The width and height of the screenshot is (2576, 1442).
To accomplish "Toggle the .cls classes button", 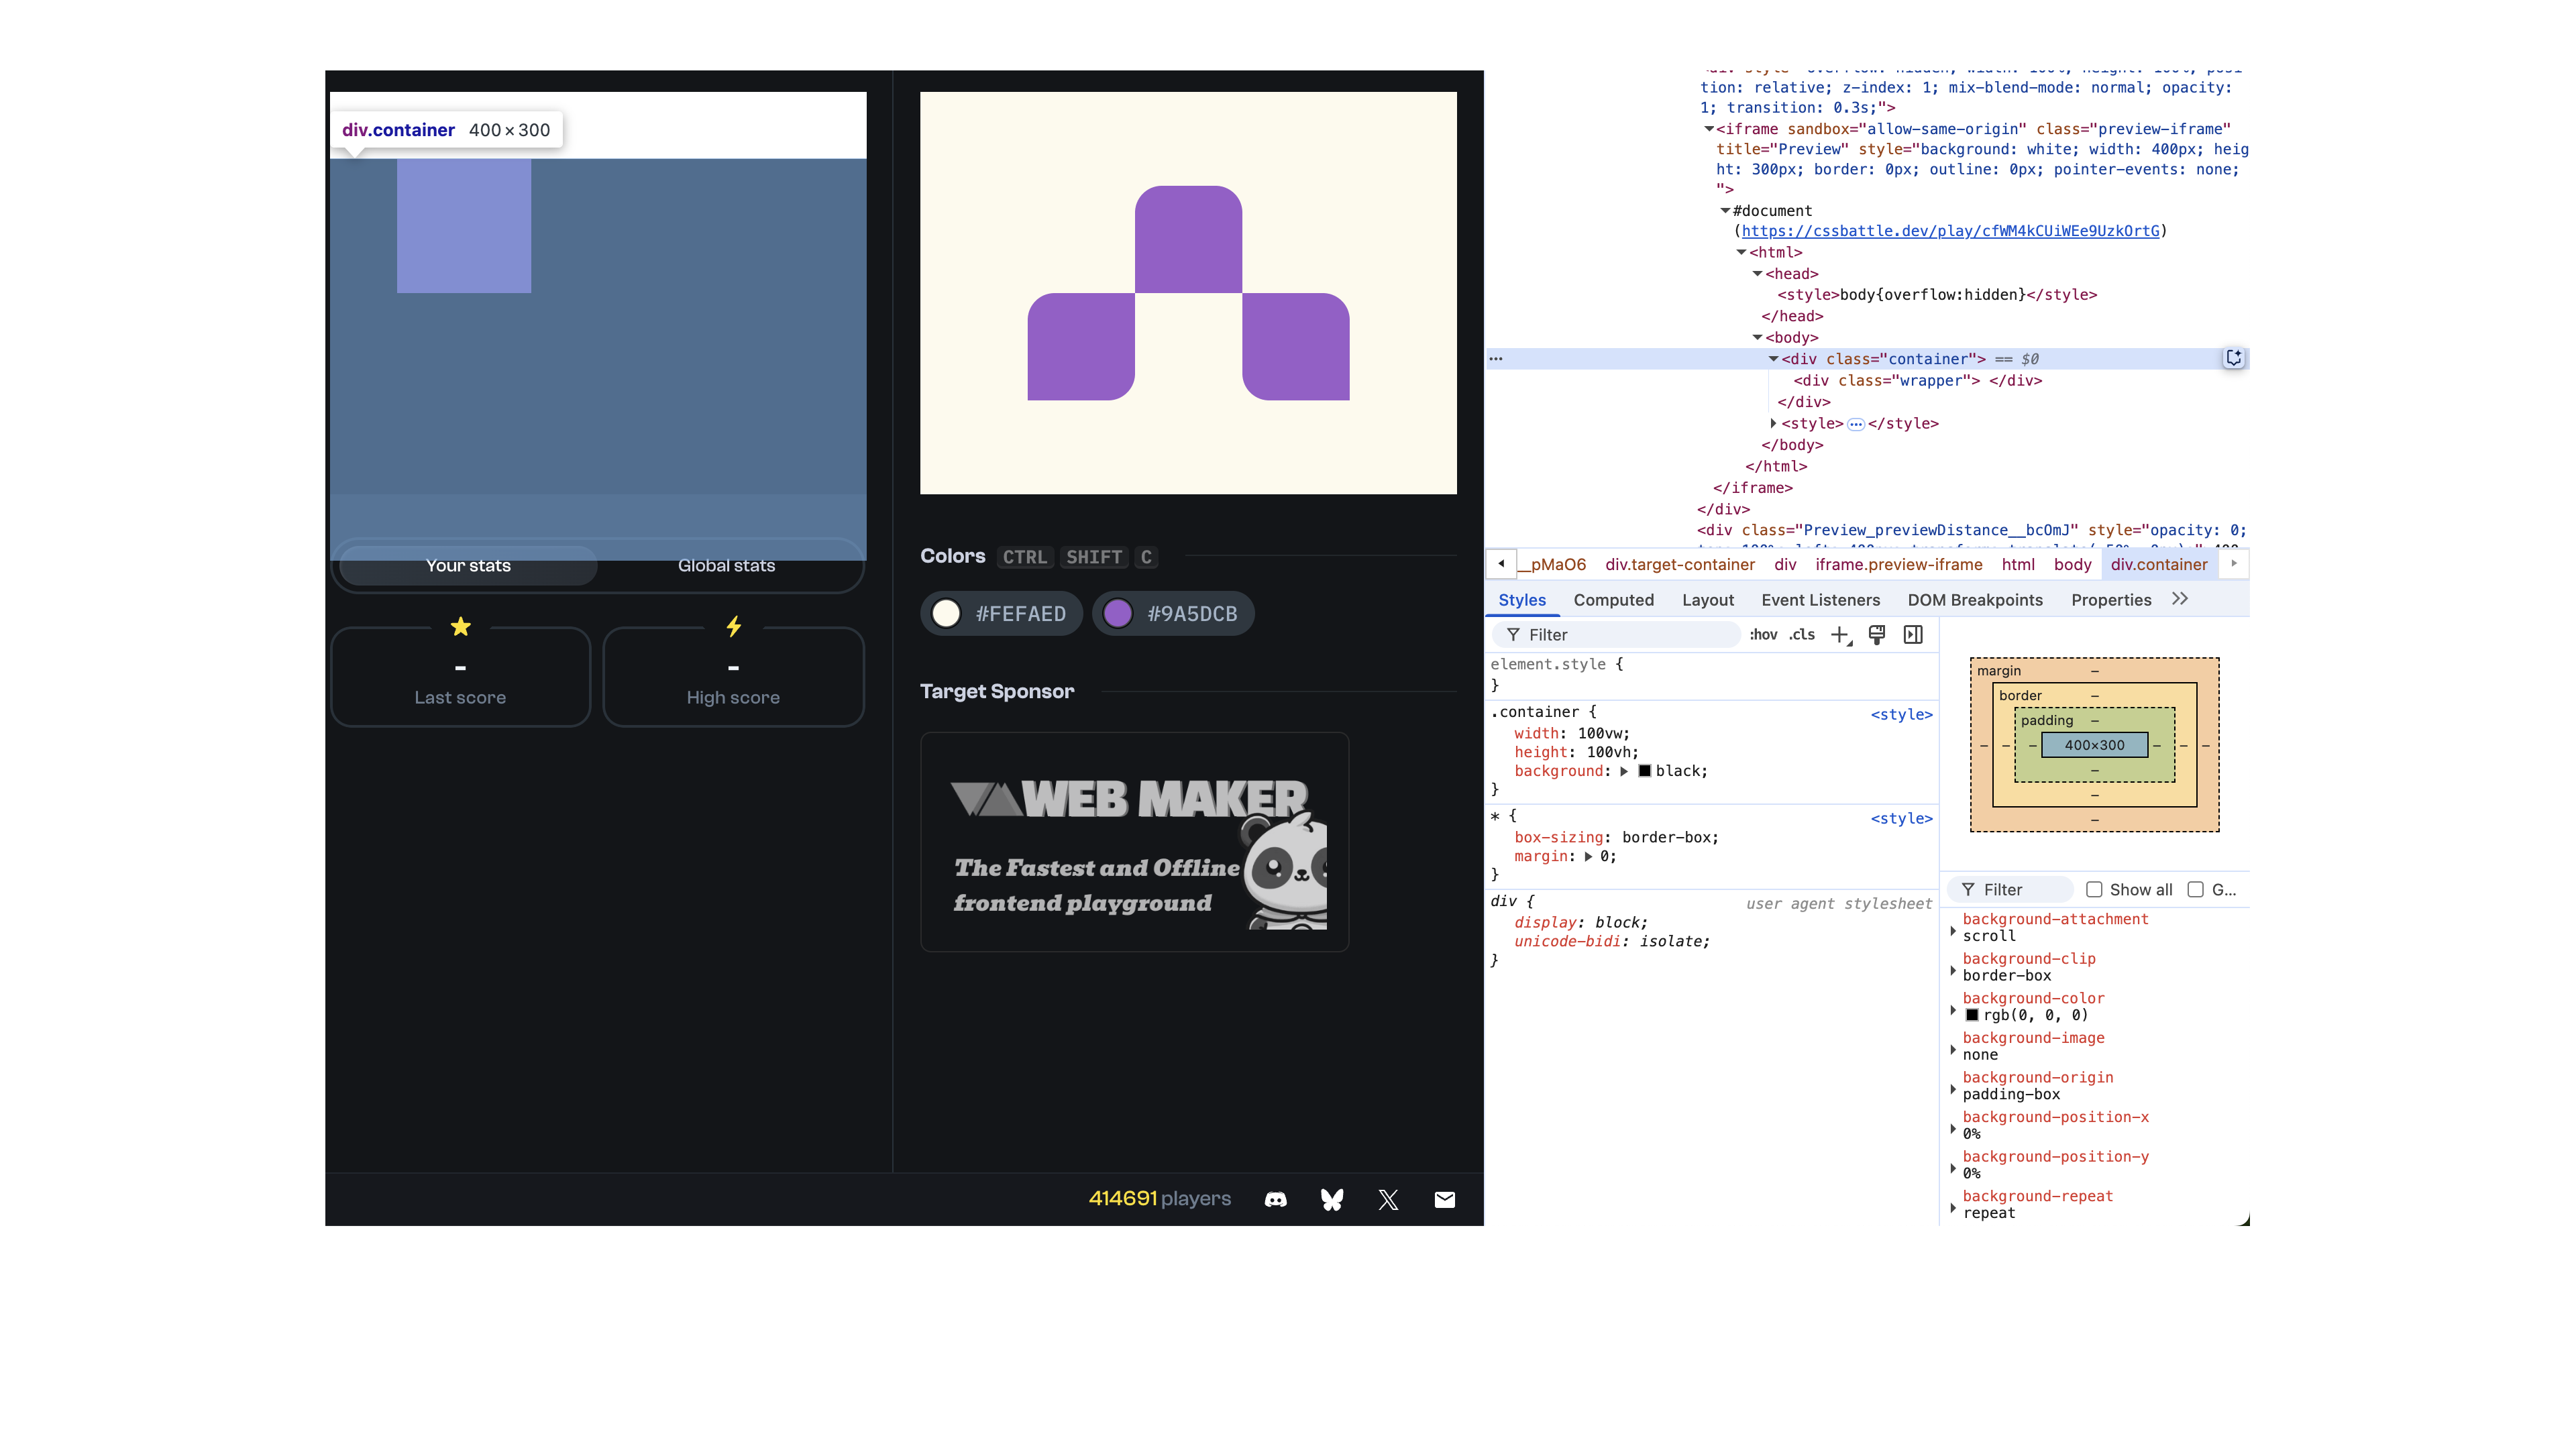I will (x=1802, y=635).
